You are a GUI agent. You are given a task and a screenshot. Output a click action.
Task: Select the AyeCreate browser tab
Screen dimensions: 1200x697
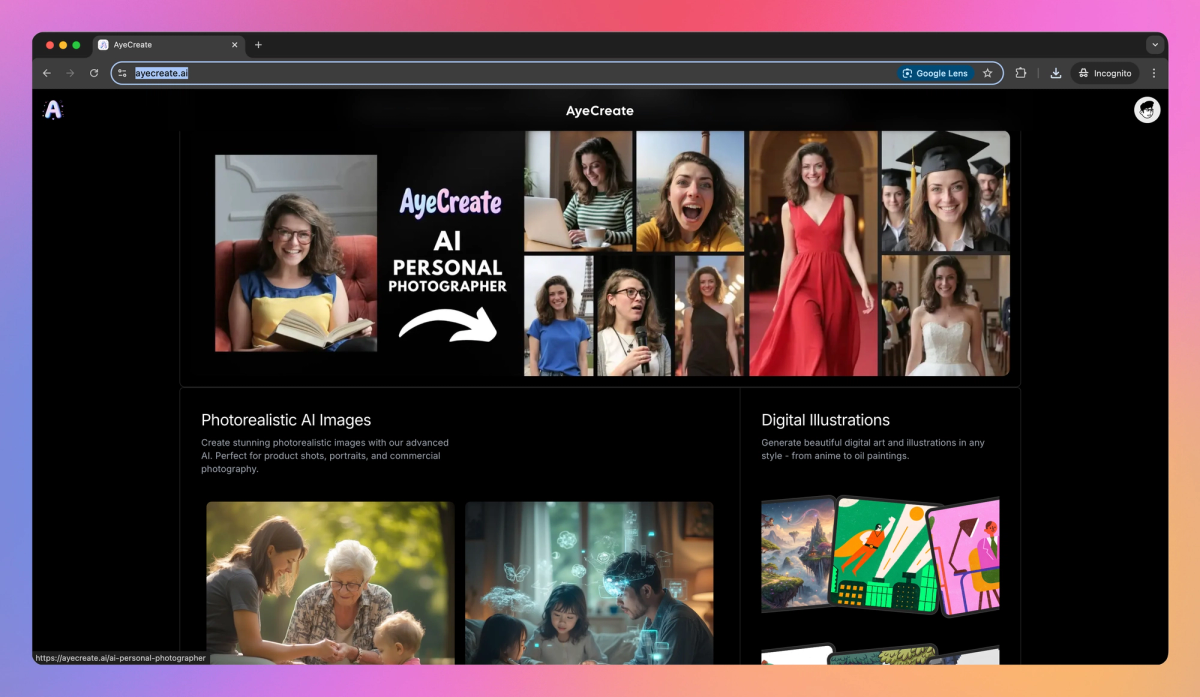[x=169, y=45]
